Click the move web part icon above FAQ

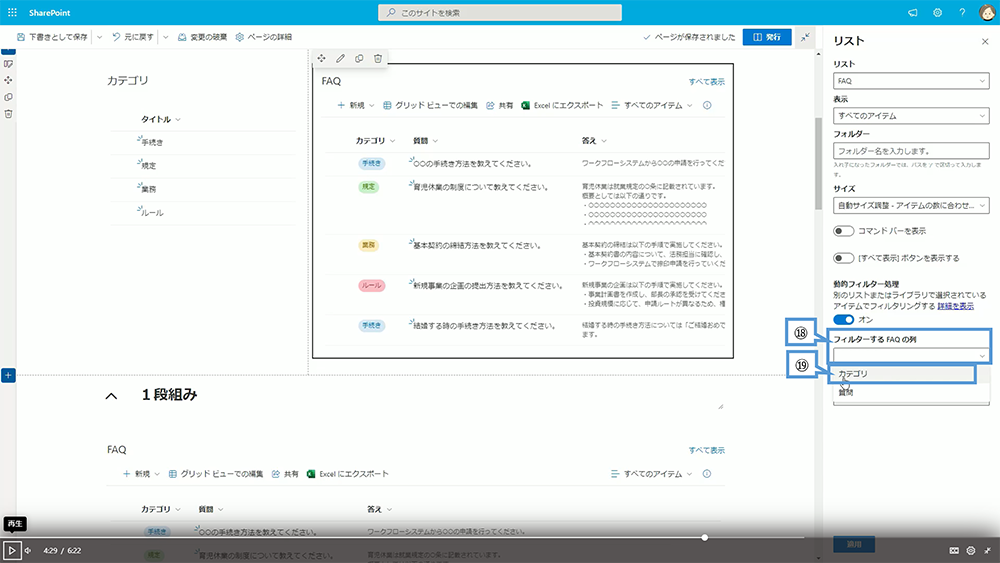click(321, 59)
